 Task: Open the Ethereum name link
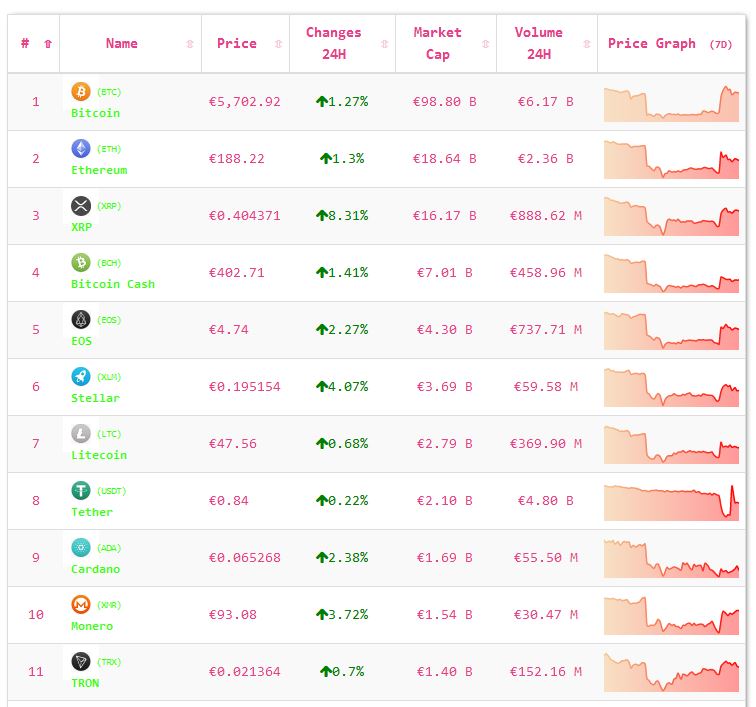(x=99, y=170)
